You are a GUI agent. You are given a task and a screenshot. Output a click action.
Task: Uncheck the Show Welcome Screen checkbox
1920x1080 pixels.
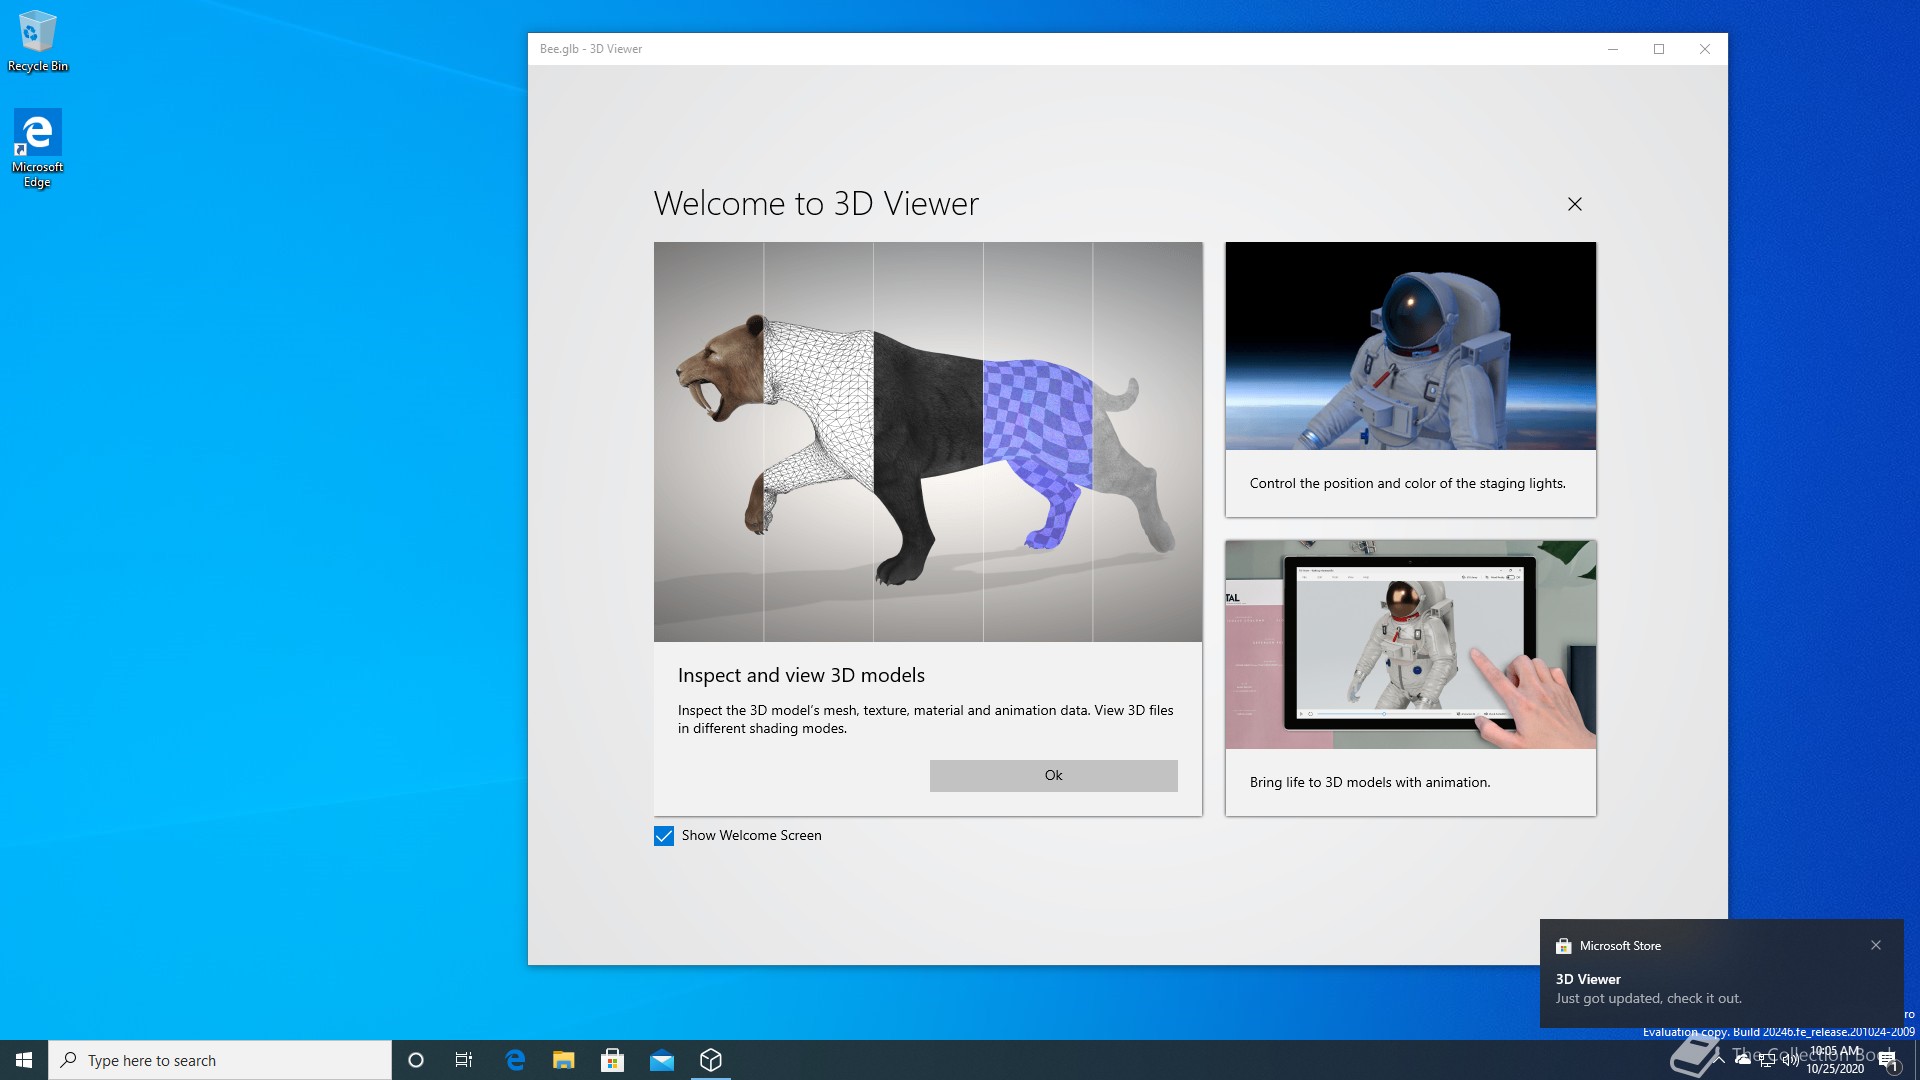click(664, 836)
